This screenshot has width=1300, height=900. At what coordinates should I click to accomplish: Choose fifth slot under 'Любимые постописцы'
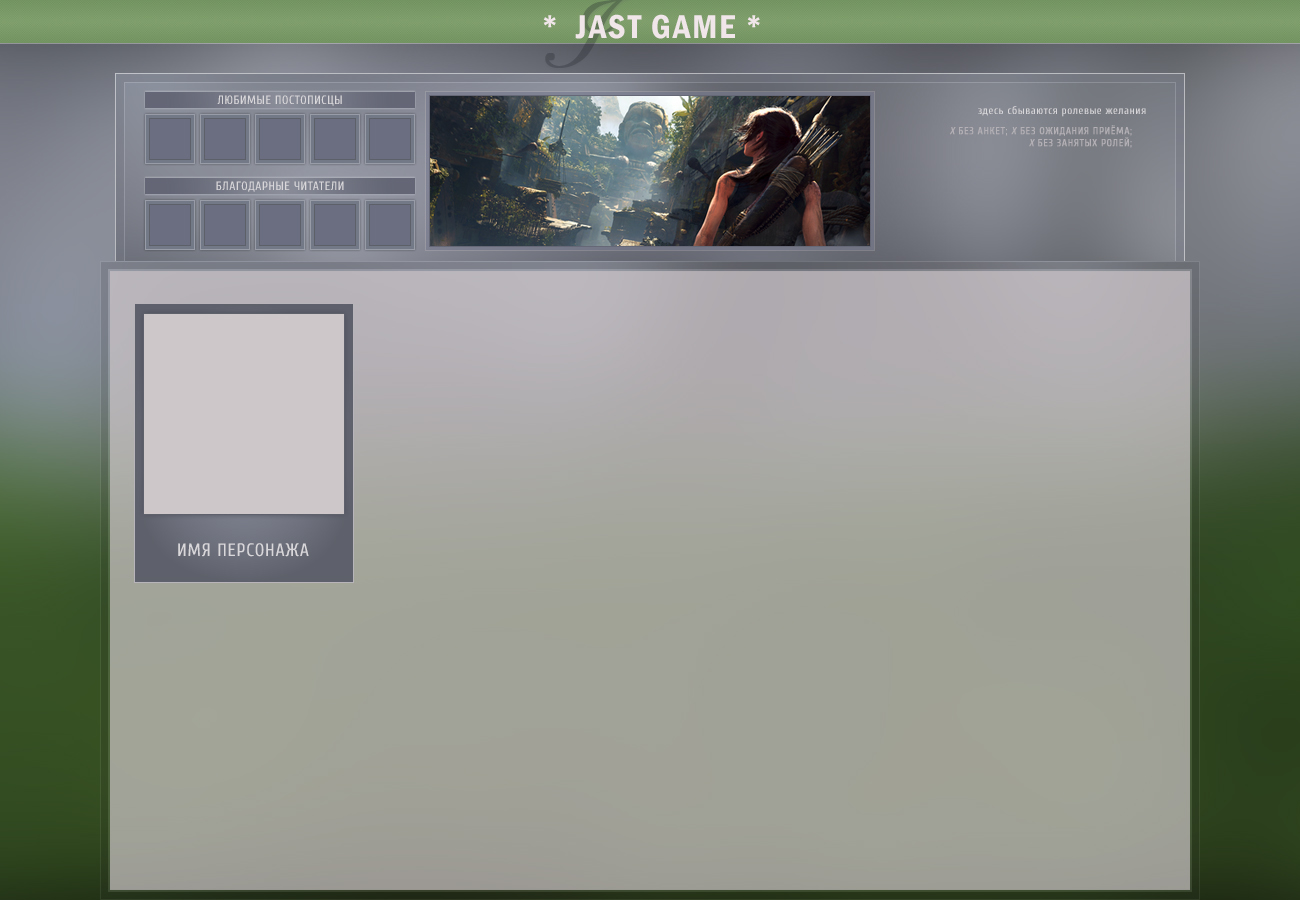(390, 139)
